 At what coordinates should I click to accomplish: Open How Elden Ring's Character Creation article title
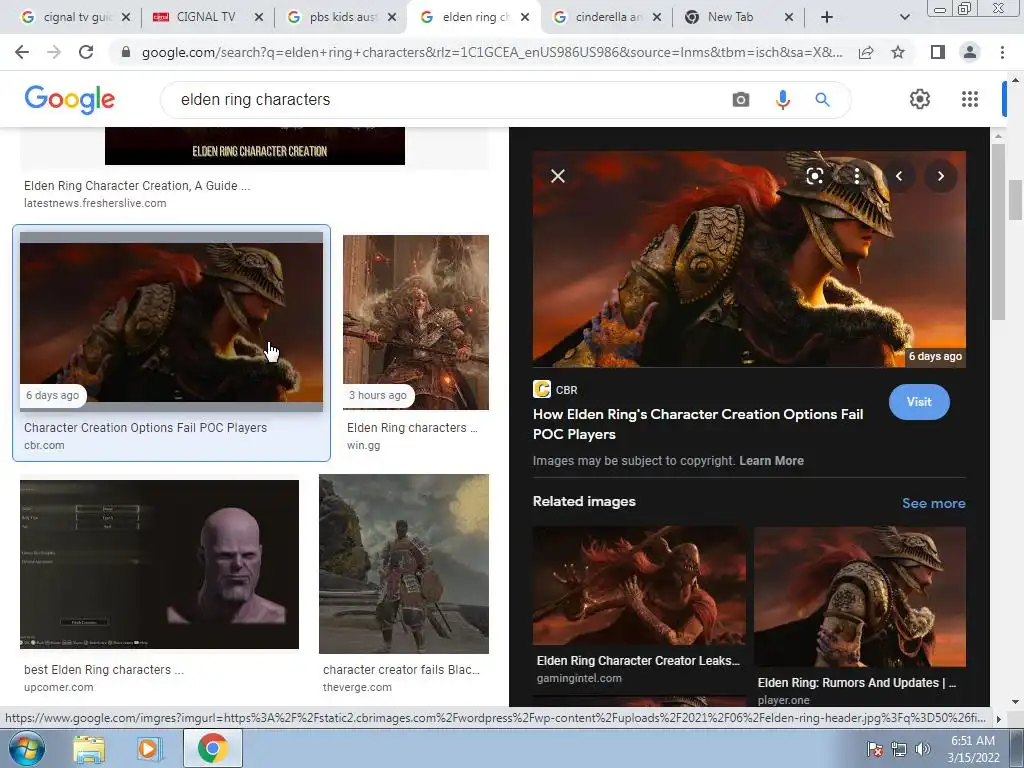[698, 424]
